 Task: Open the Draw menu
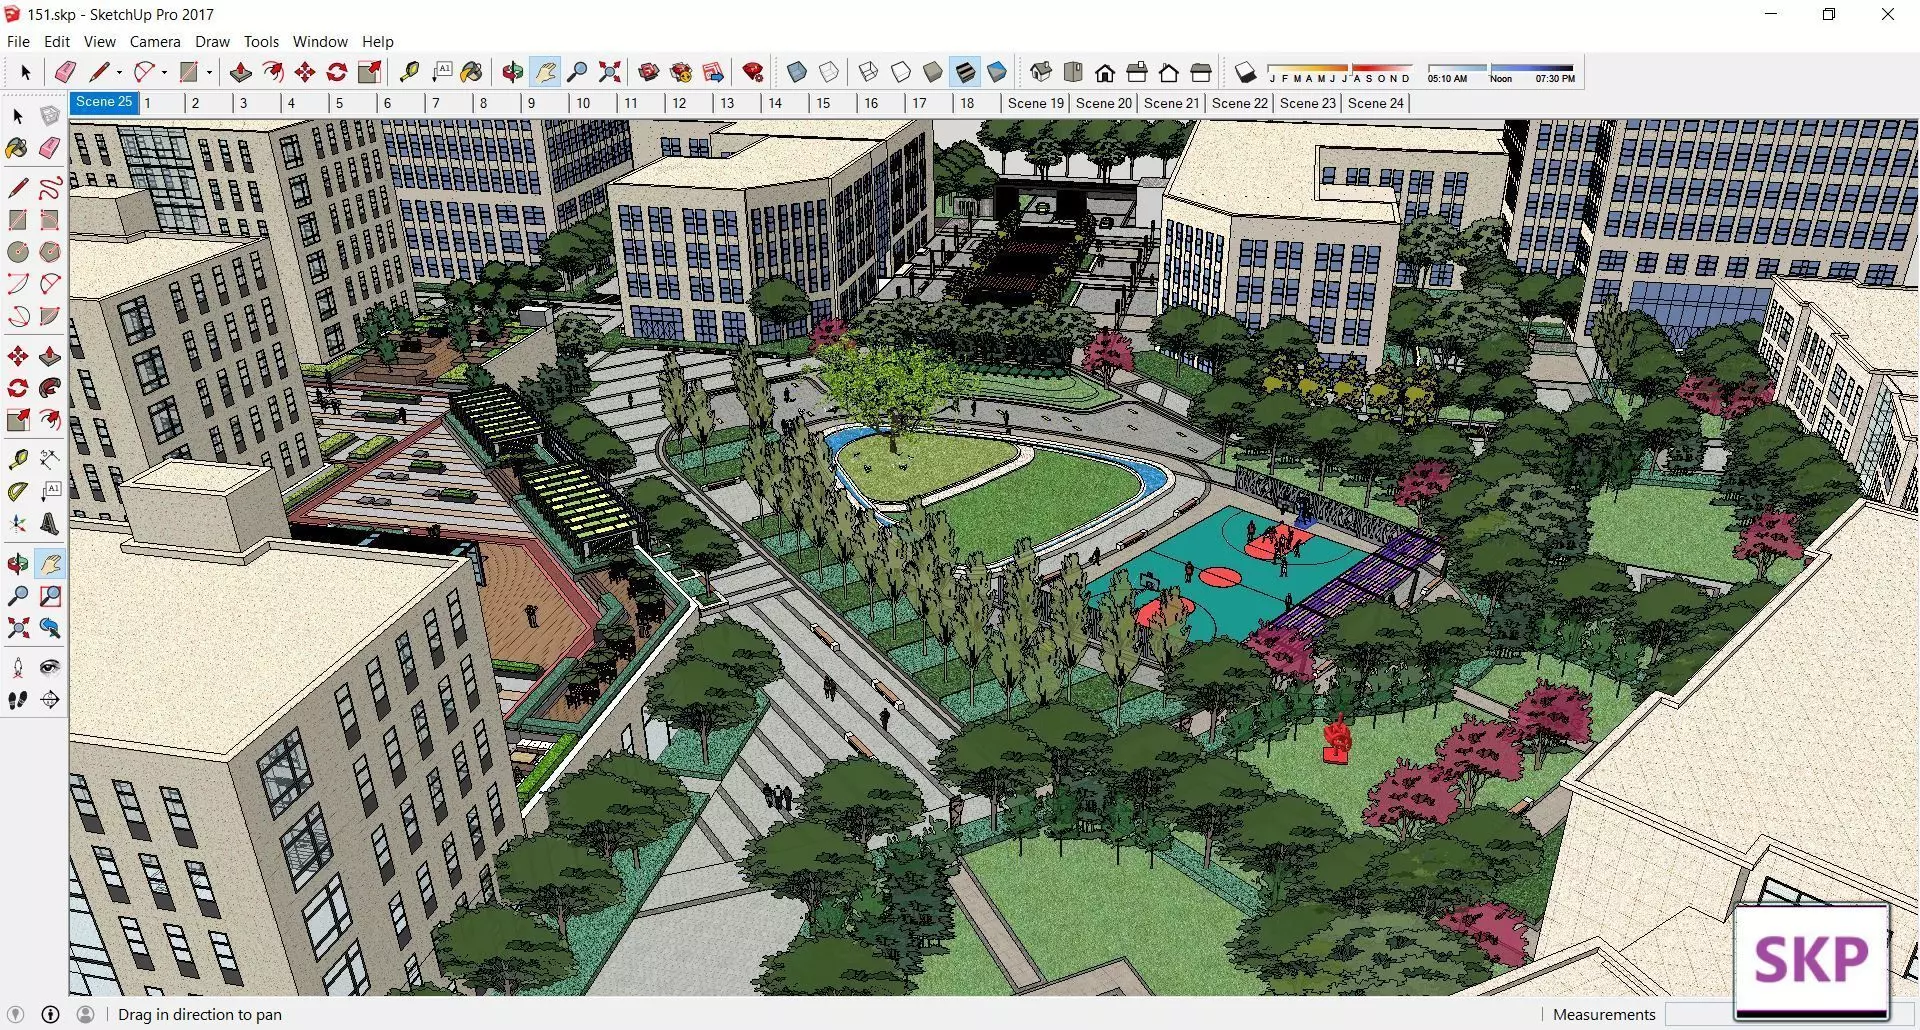coord(212,42)
